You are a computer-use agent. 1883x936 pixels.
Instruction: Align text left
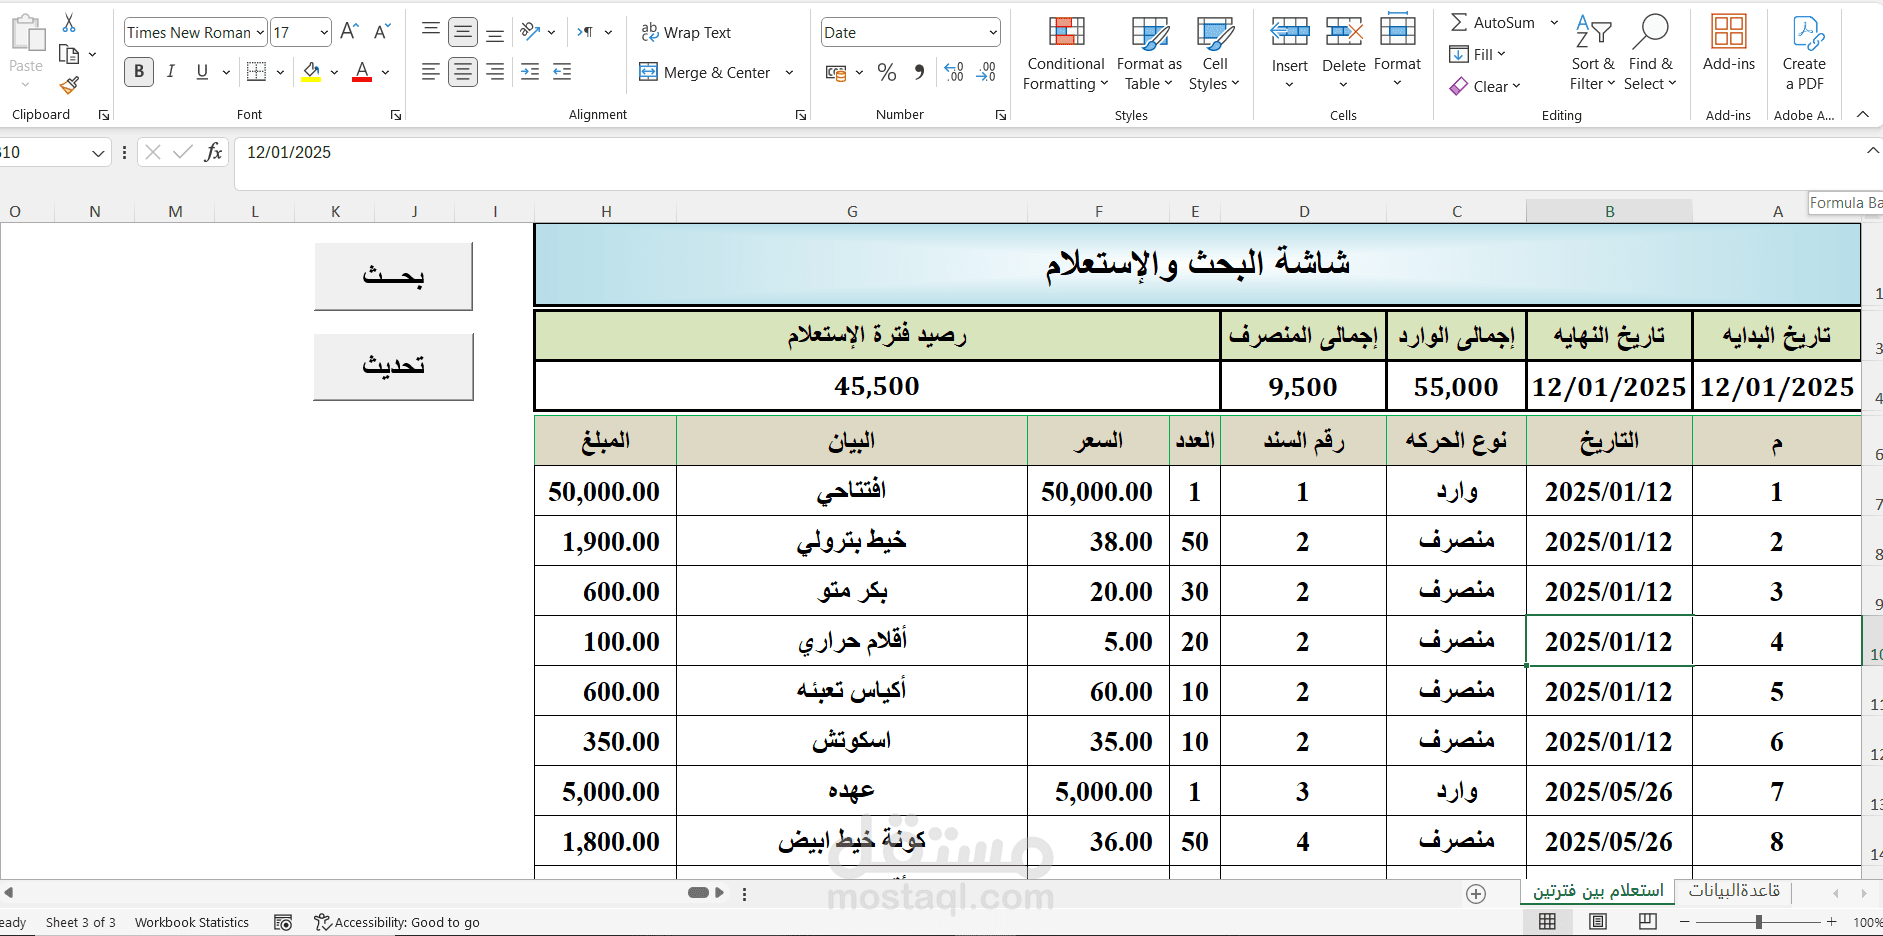(x=431, y=71)
